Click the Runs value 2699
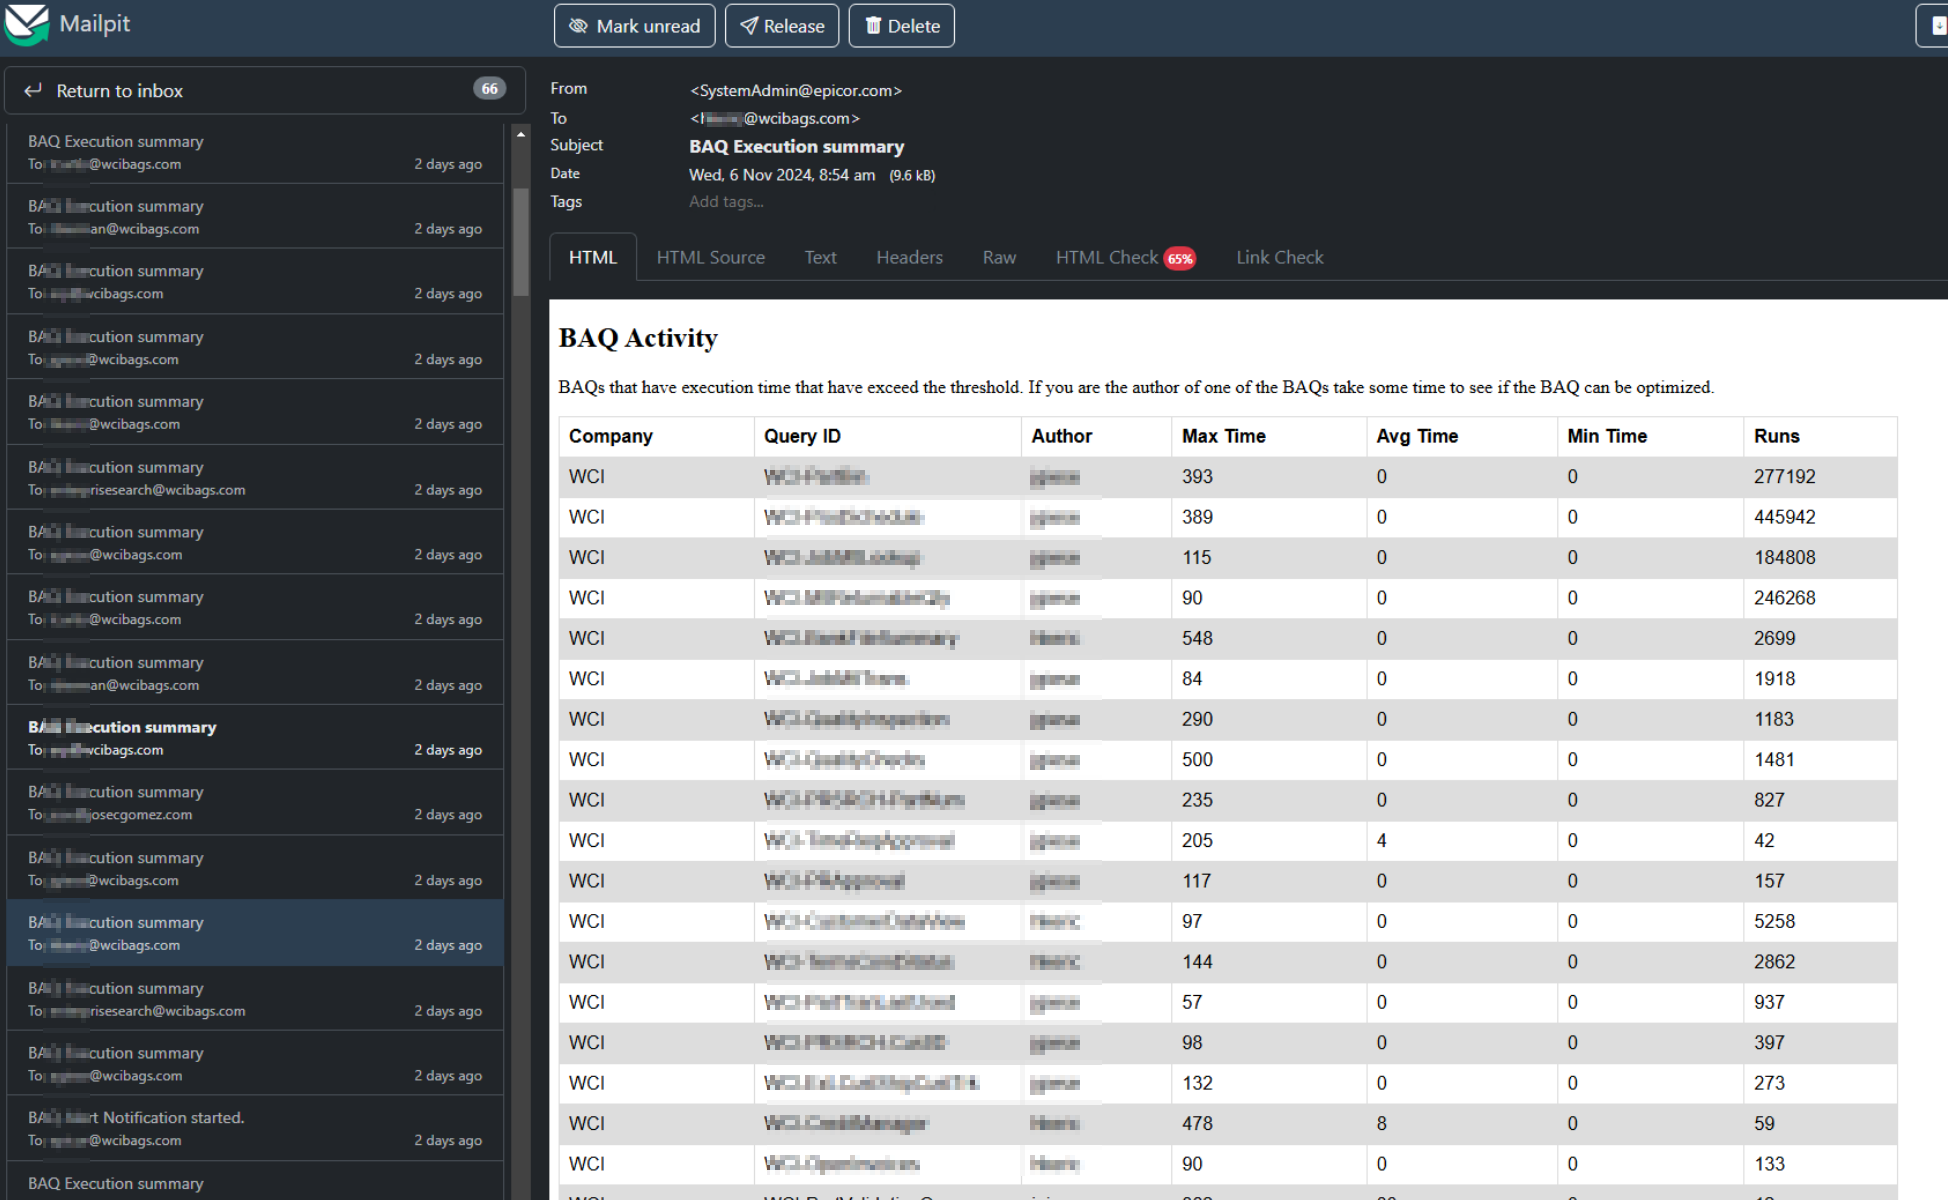This screenshot has height=1200, width=1948. [1774, 638]
